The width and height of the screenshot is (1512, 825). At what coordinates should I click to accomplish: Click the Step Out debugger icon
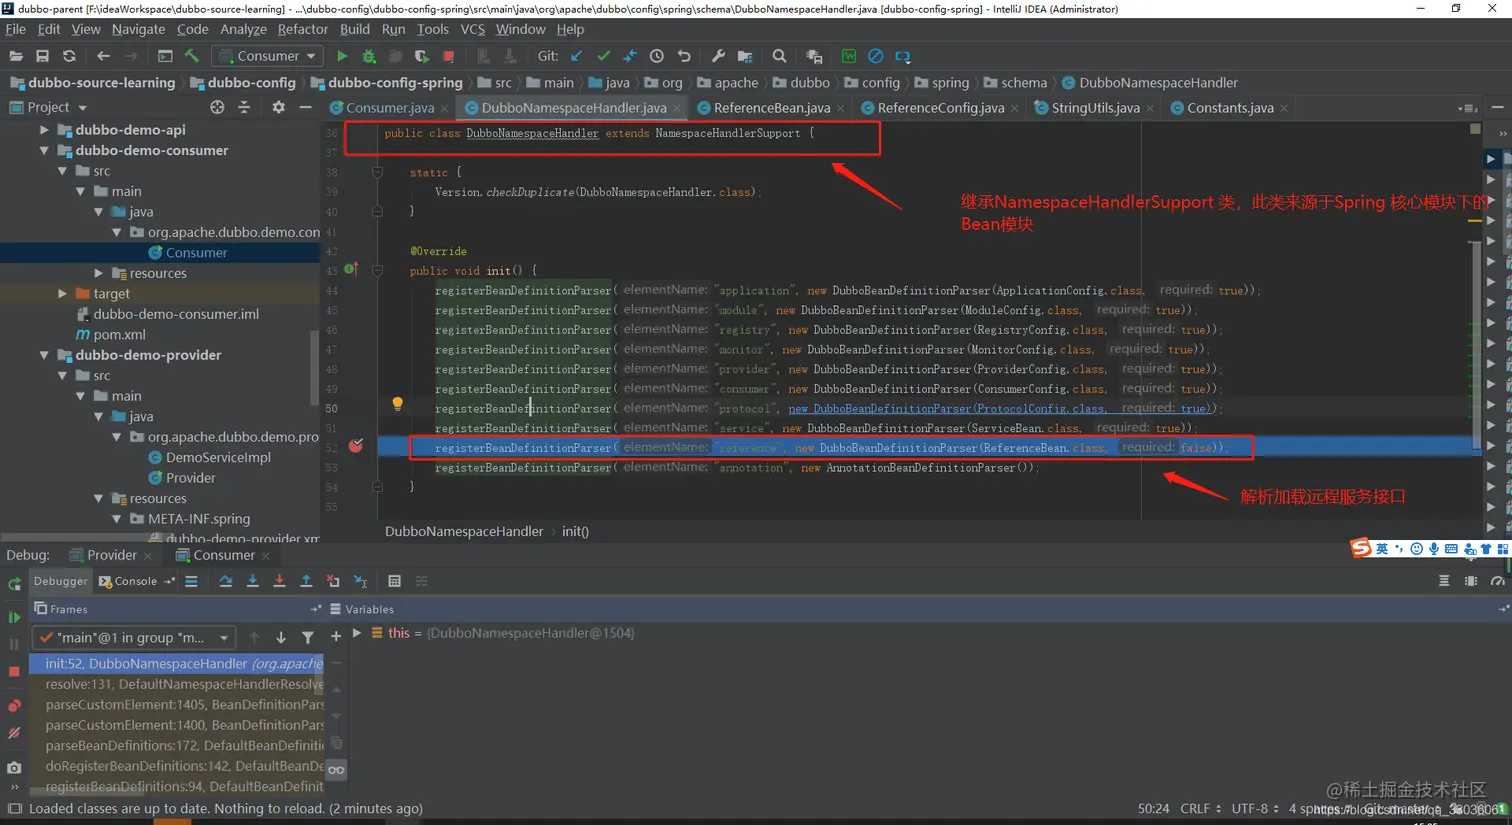click(x=306, y=581)
